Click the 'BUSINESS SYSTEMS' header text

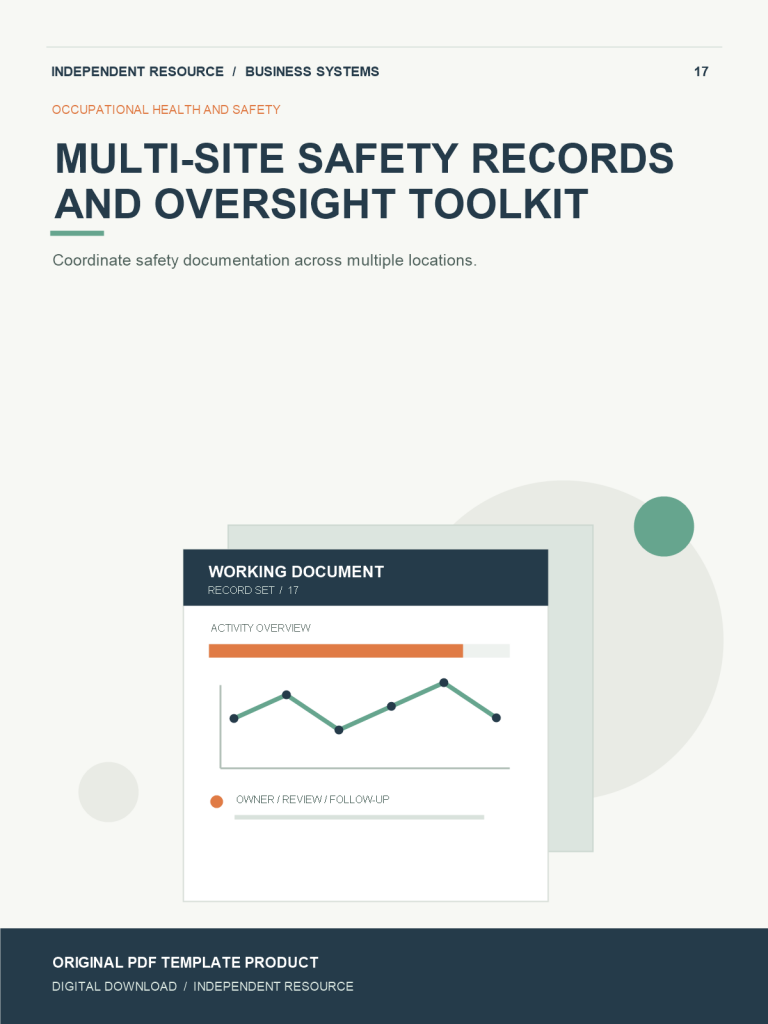(312, 72)
